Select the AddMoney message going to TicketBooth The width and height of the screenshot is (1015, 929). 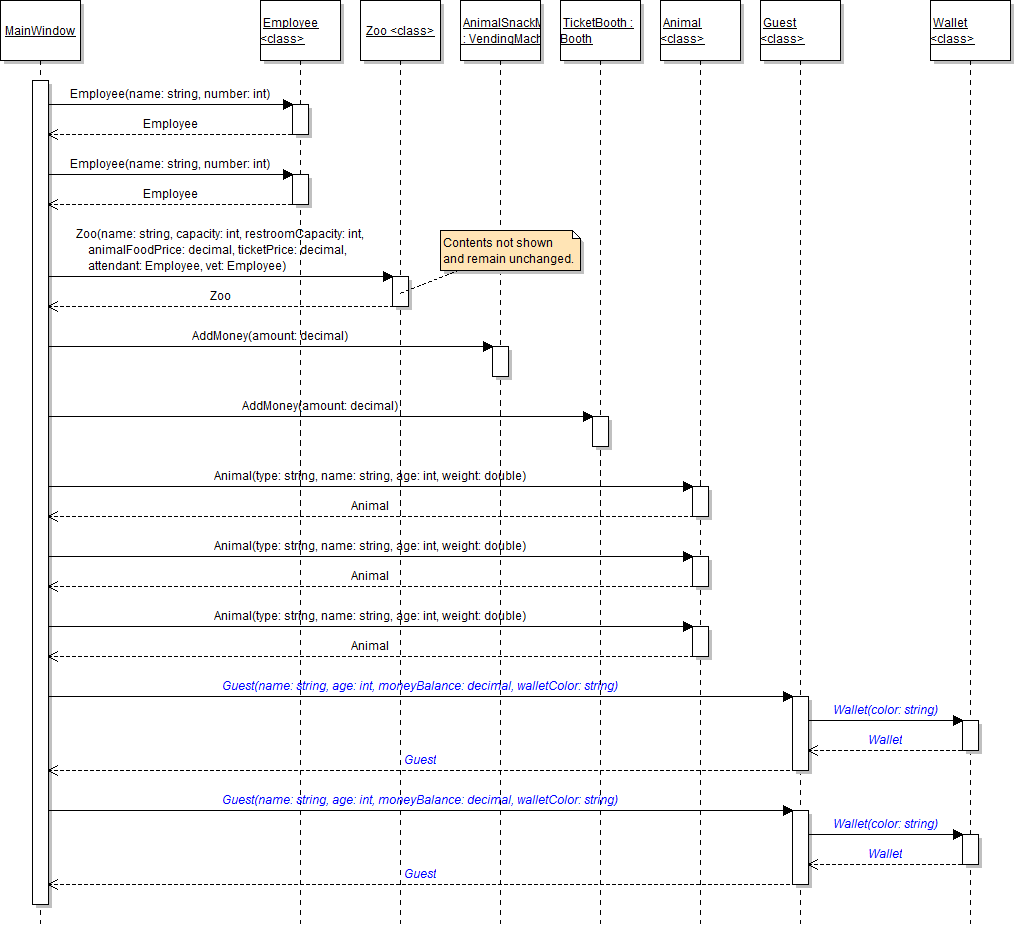coord(320,406)
